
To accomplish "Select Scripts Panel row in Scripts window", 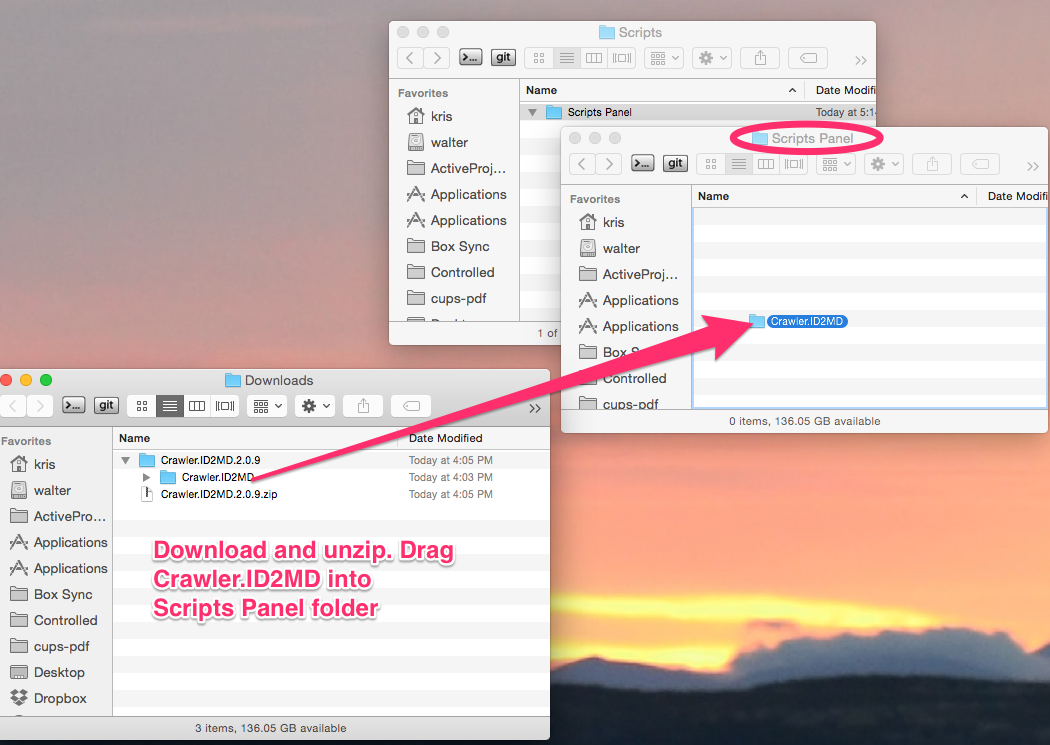I will 697,112.
